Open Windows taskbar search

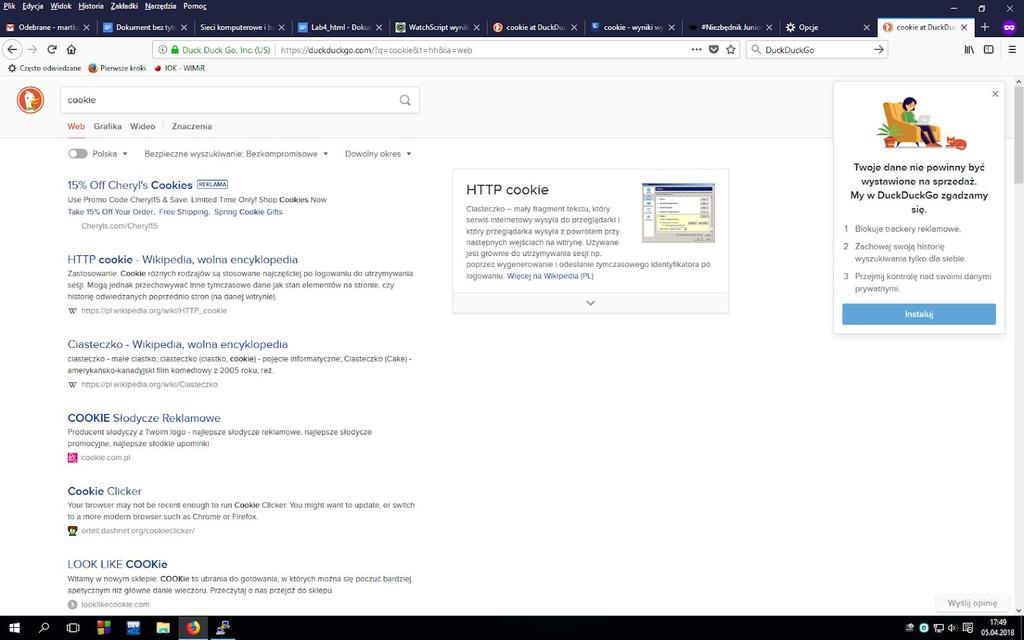44,628
